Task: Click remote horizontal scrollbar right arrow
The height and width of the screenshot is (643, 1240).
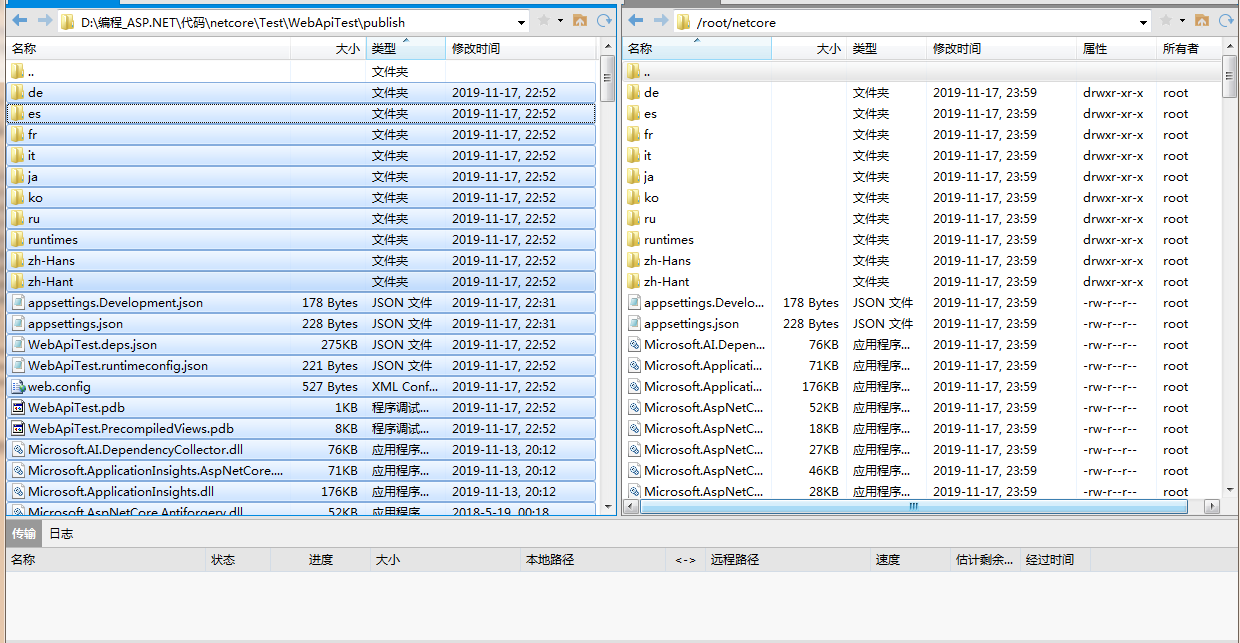Action: (1213, 507)
